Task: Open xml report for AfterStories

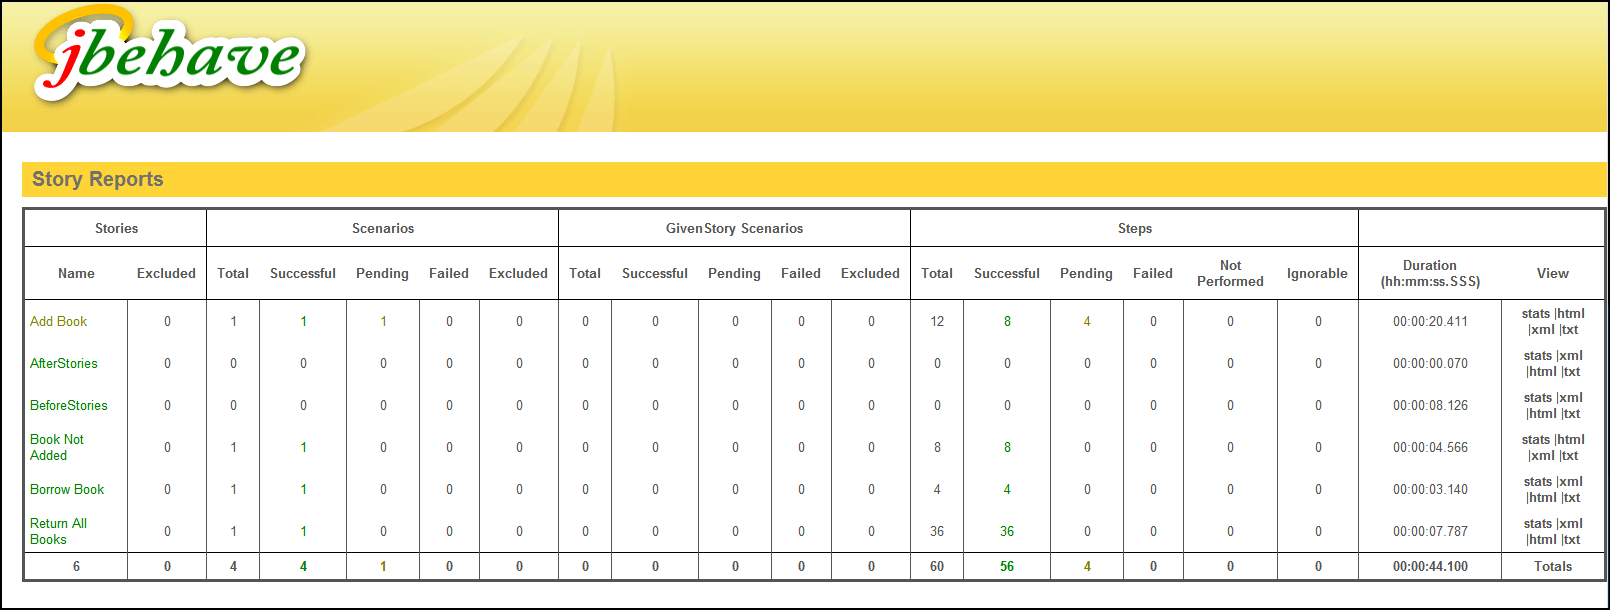Action: [1571, 356]
